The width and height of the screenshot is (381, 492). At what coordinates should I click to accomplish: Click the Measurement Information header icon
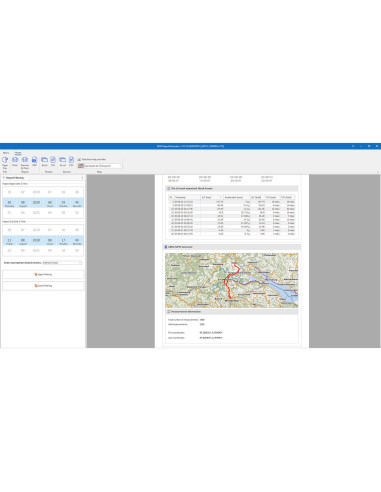point(169,312)
